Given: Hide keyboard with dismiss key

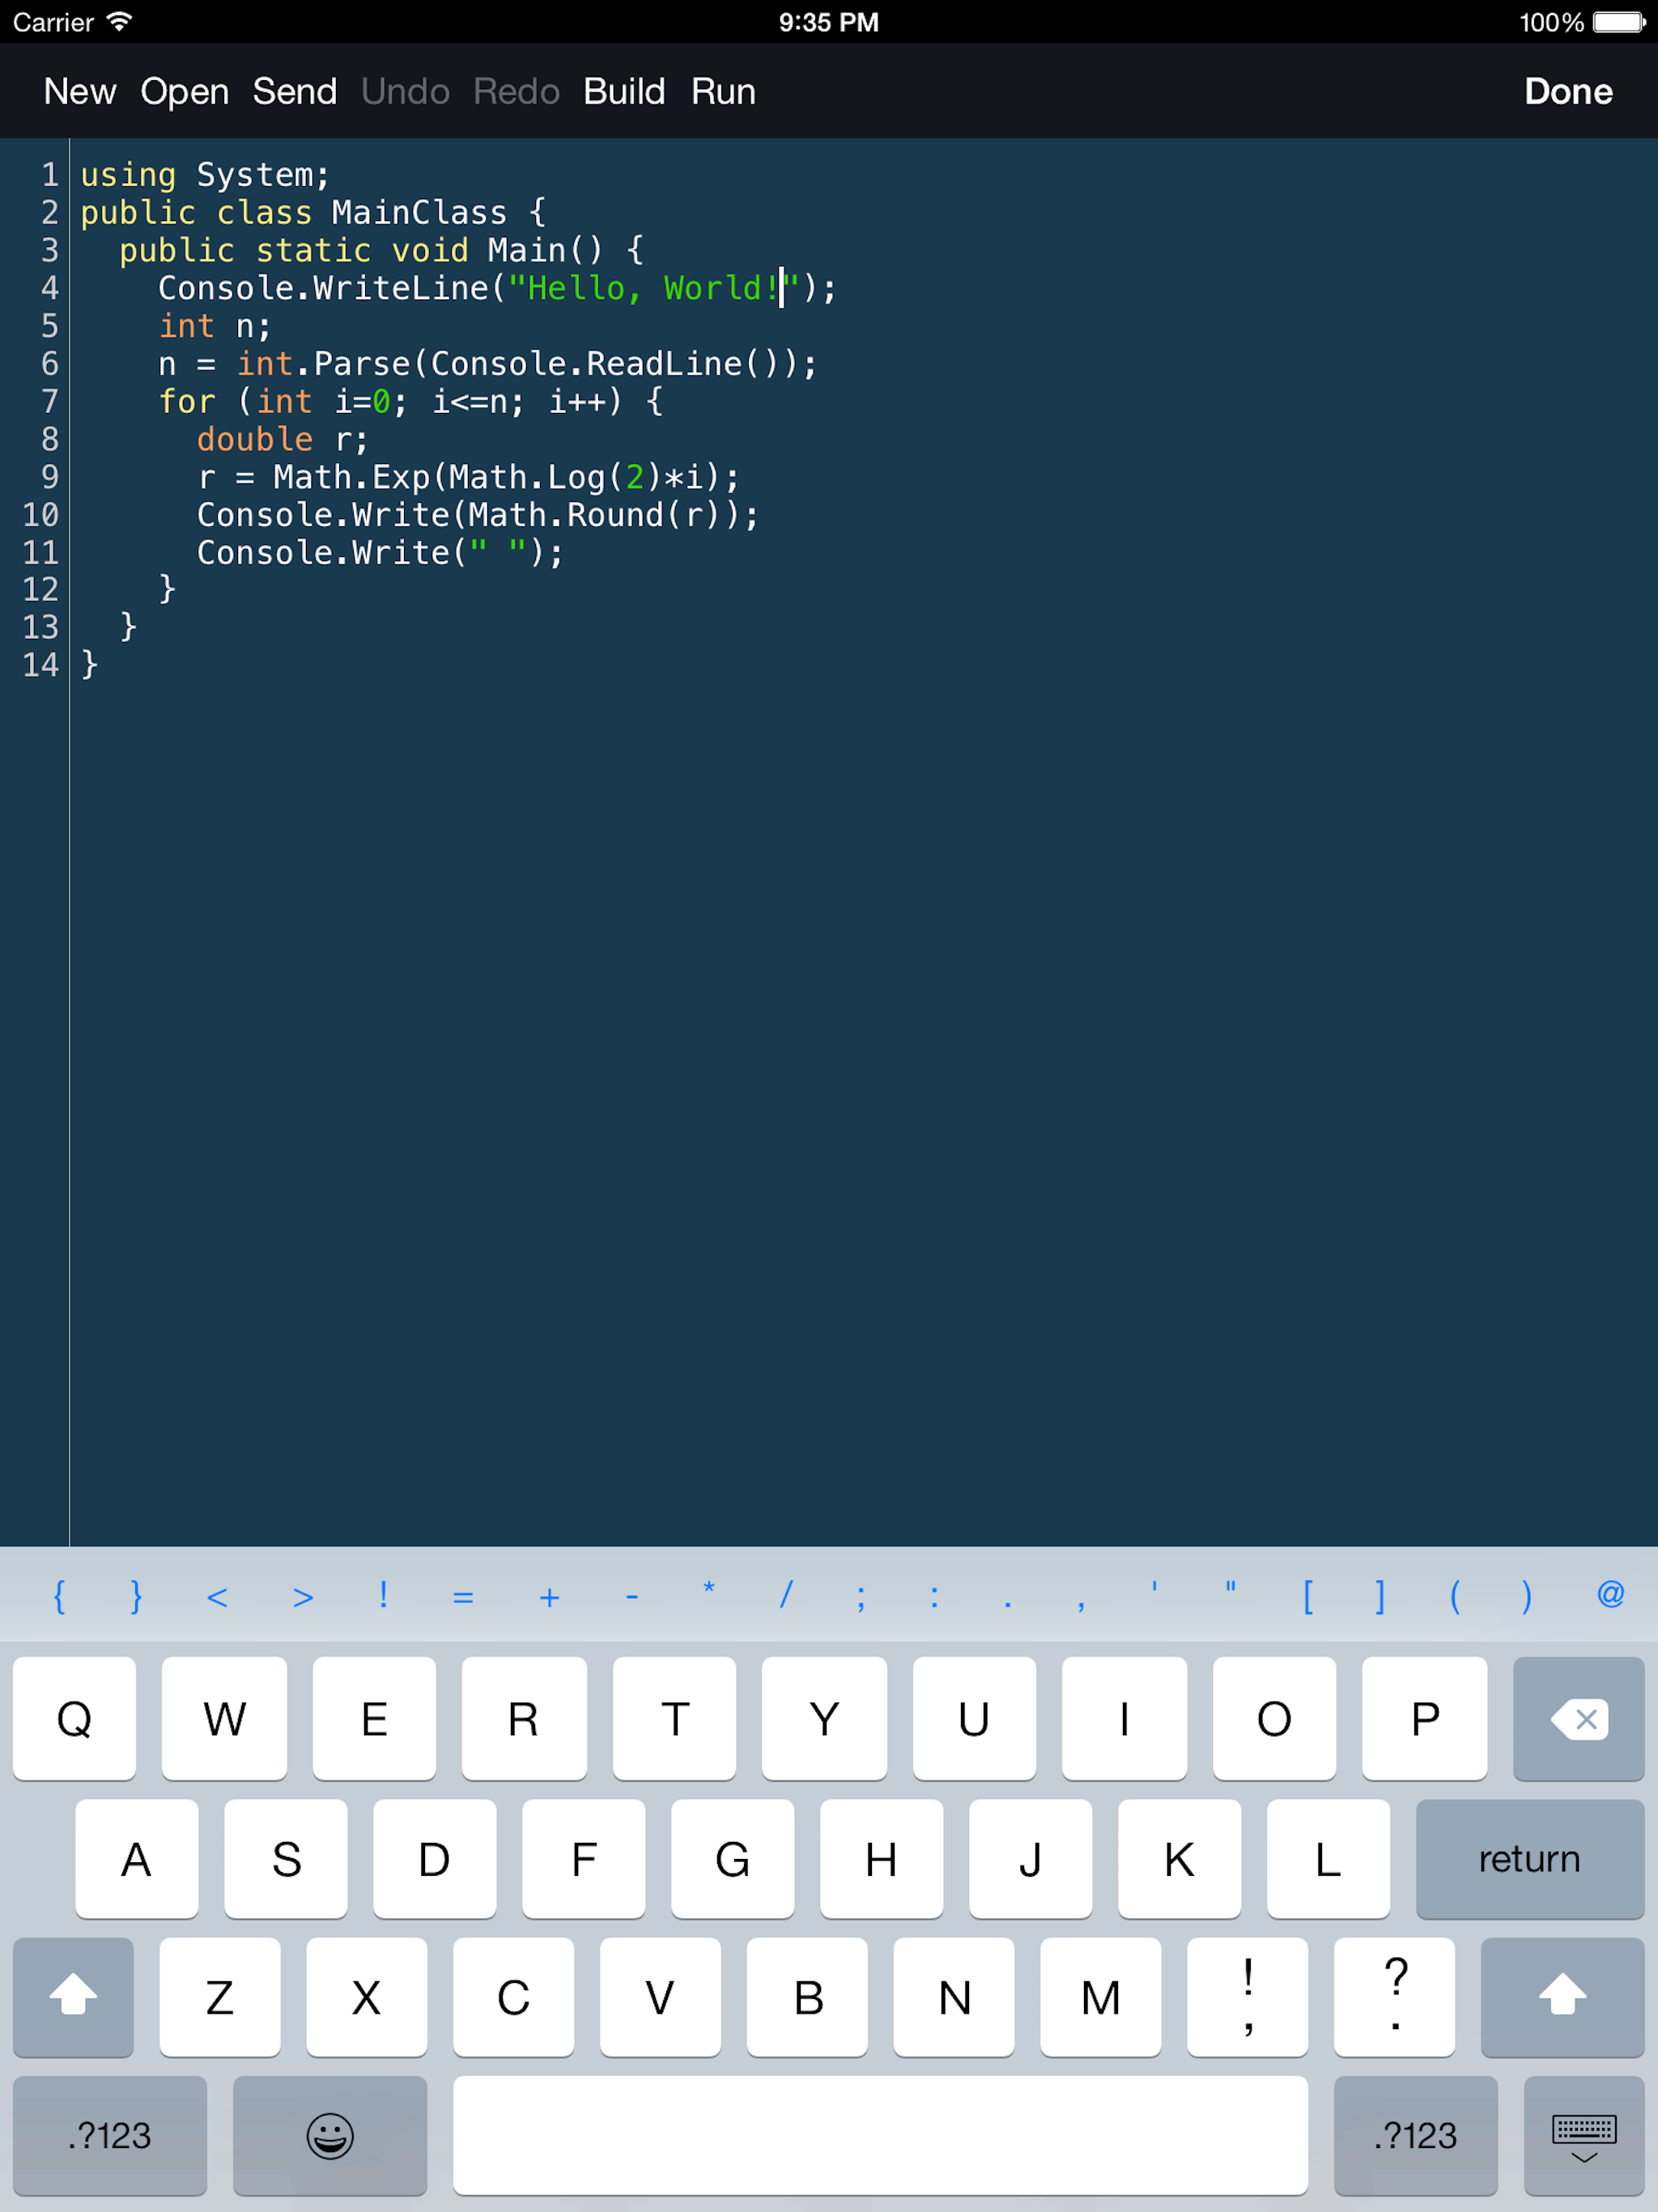Looking at the screenshot, I should [x=1583, y=2135].
